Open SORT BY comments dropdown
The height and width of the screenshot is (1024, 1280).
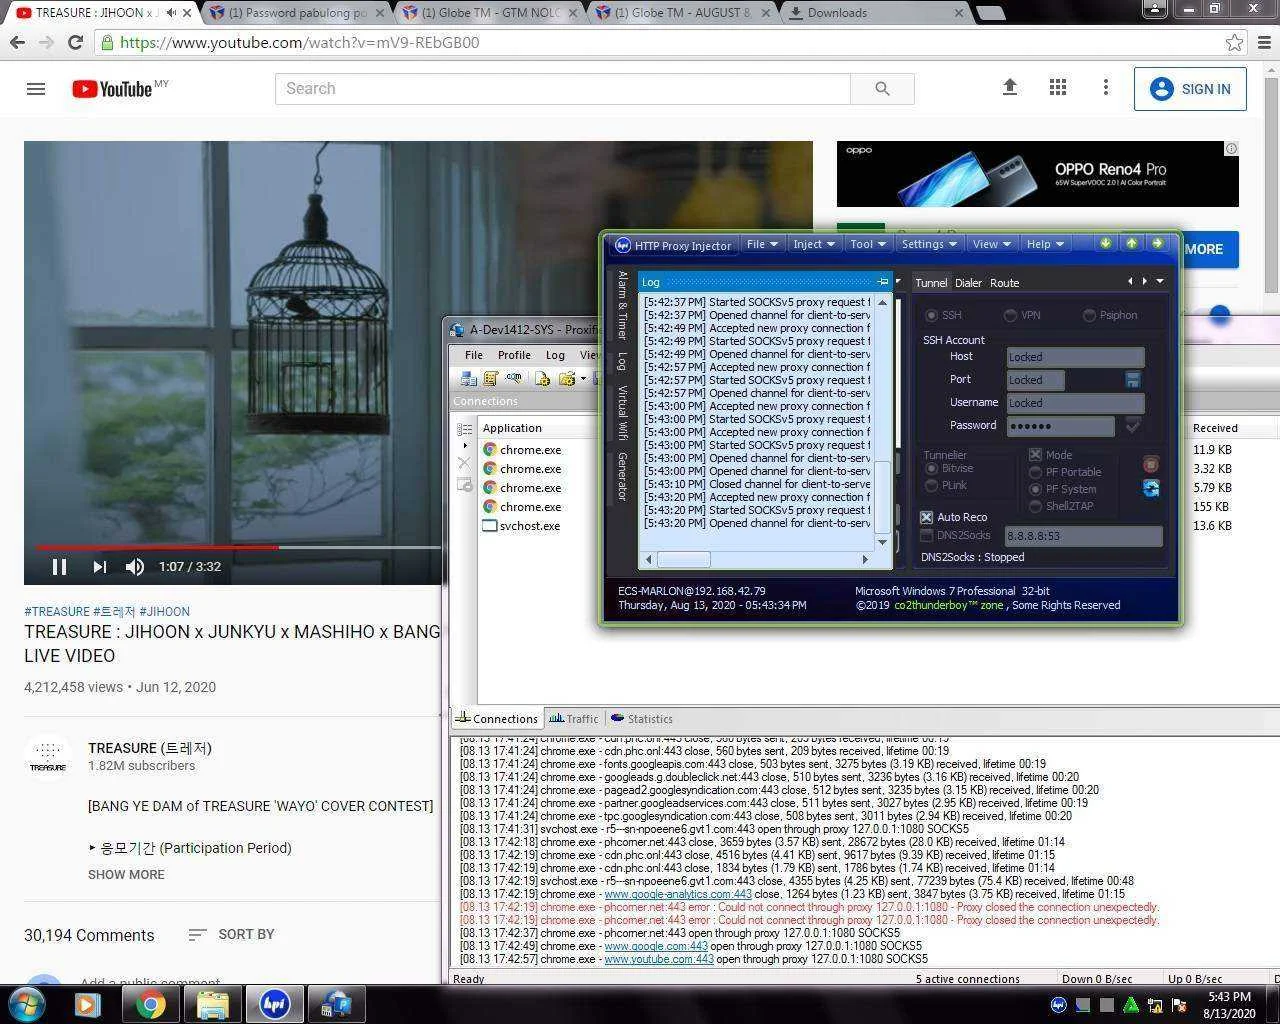[231, 934]
